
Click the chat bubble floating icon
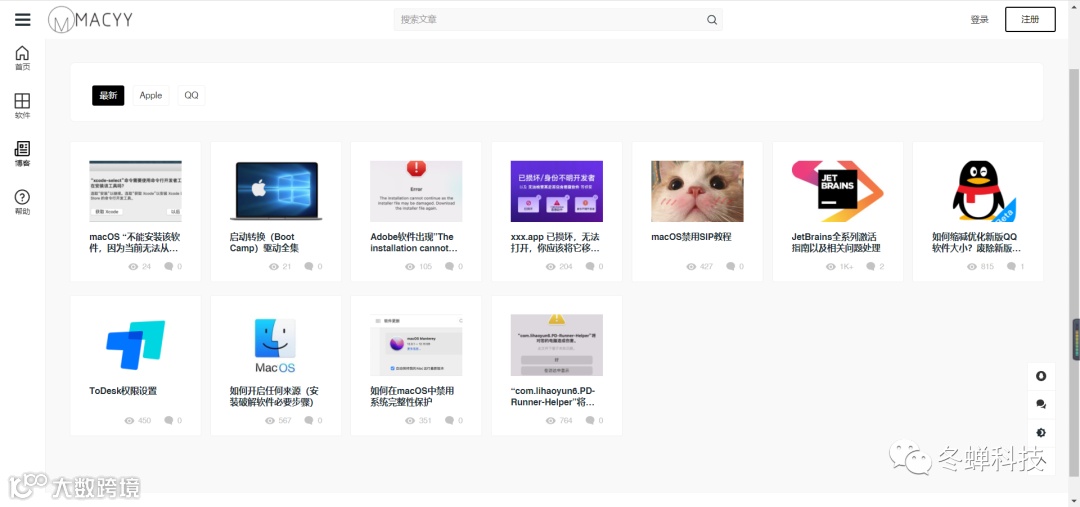(1041, 404)
